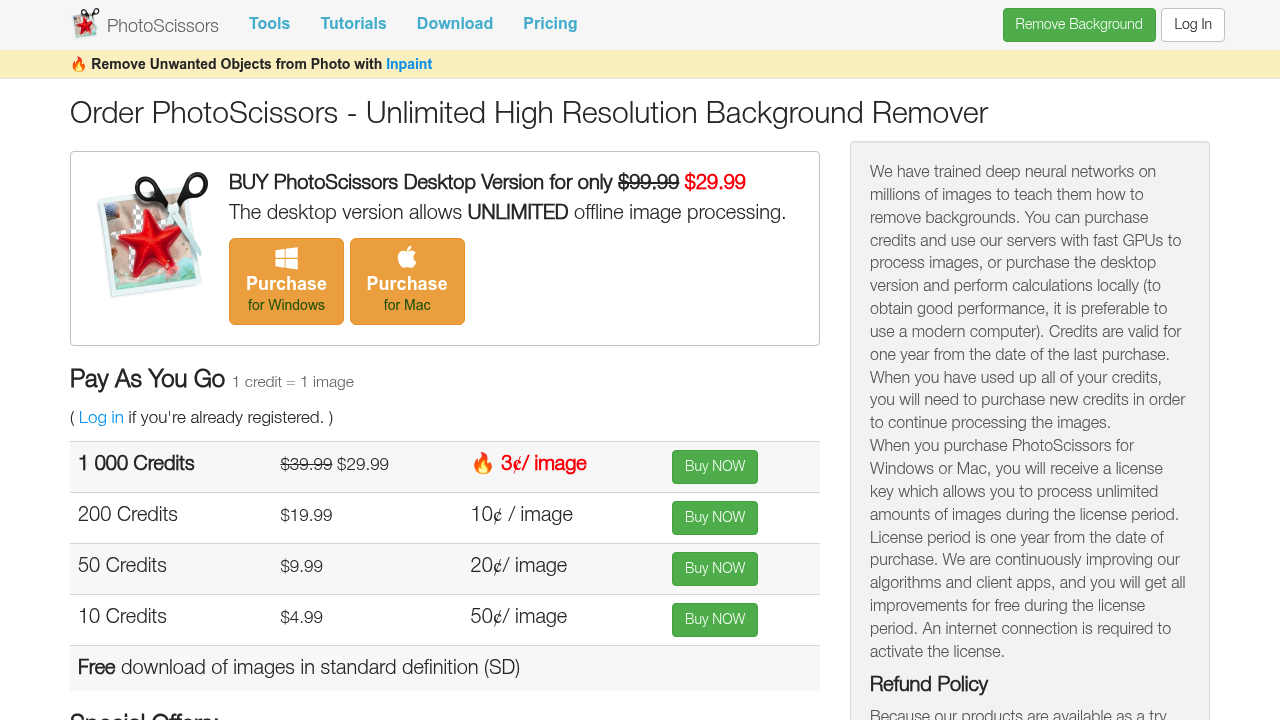Open the Pricing page
Viewport: 1280px width, 720px height.
pos(550,23)
